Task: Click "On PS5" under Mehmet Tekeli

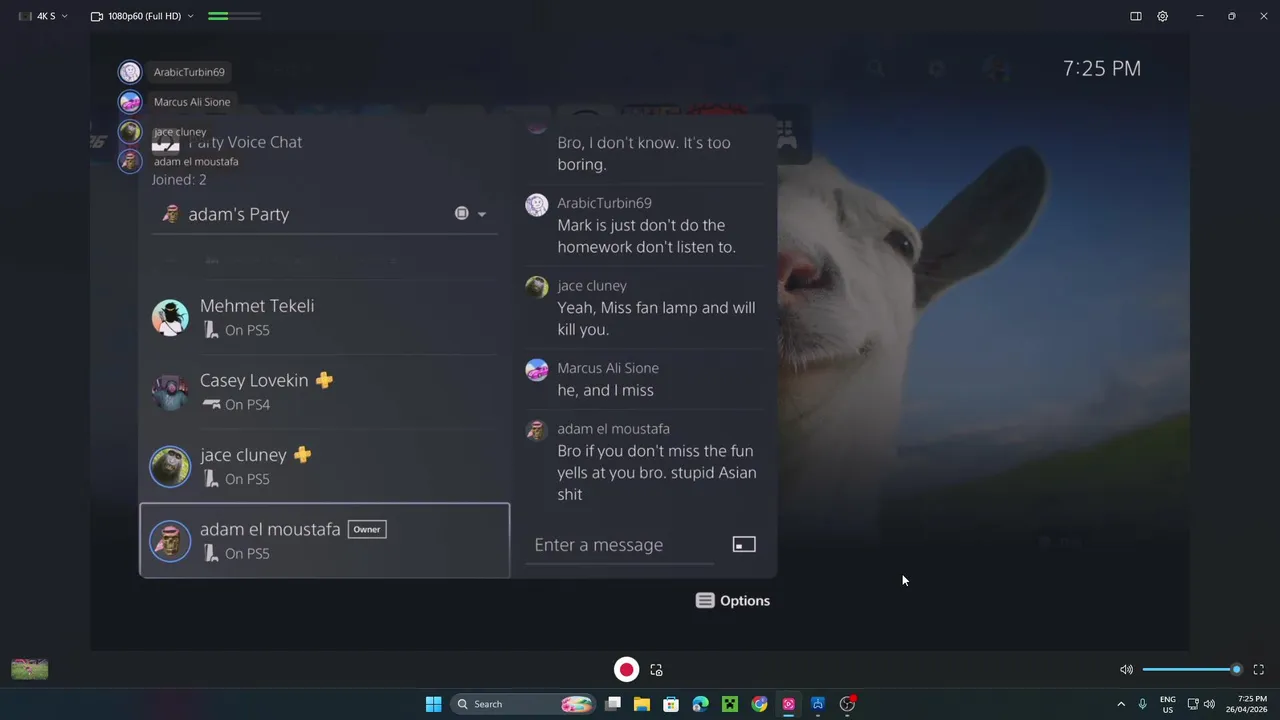Action: [x=247, y=330]
